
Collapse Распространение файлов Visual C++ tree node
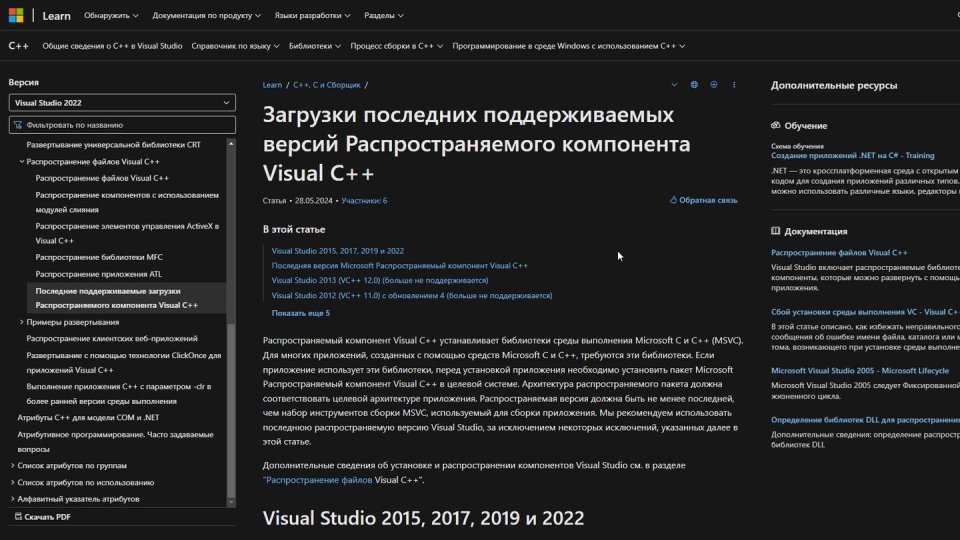point(22,162)
